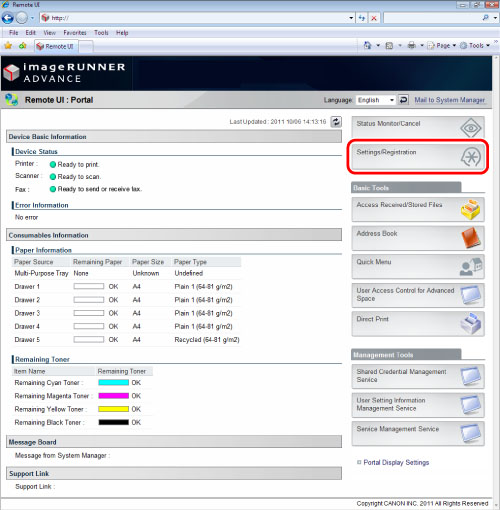Open Access Received/Stored Files inbox icon
Screen dimensions: 500x510
click(471, 209)
